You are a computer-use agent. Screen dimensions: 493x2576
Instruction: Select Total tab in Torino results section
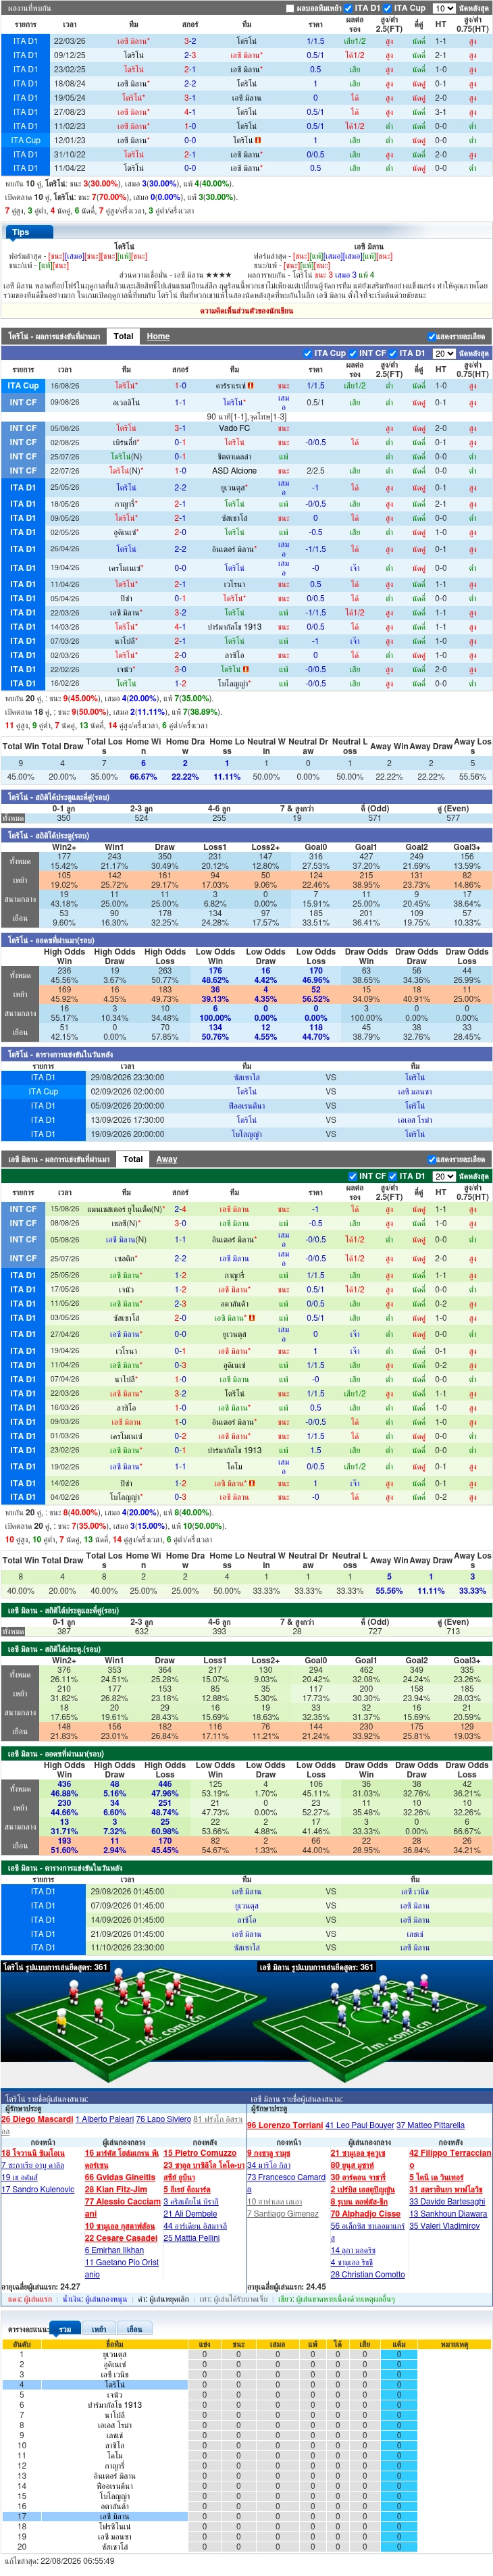(x=124, y=336)
